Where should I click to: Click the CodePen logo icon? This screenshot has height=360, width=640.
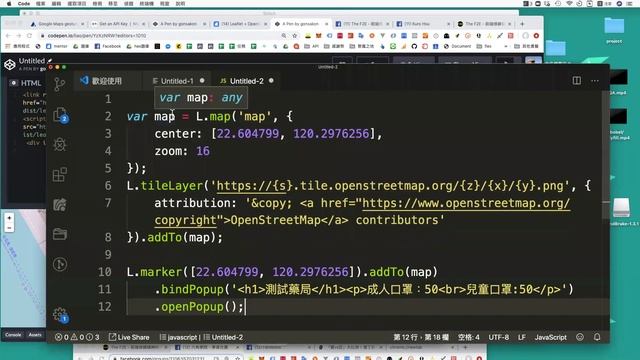[x=10, y=64]
